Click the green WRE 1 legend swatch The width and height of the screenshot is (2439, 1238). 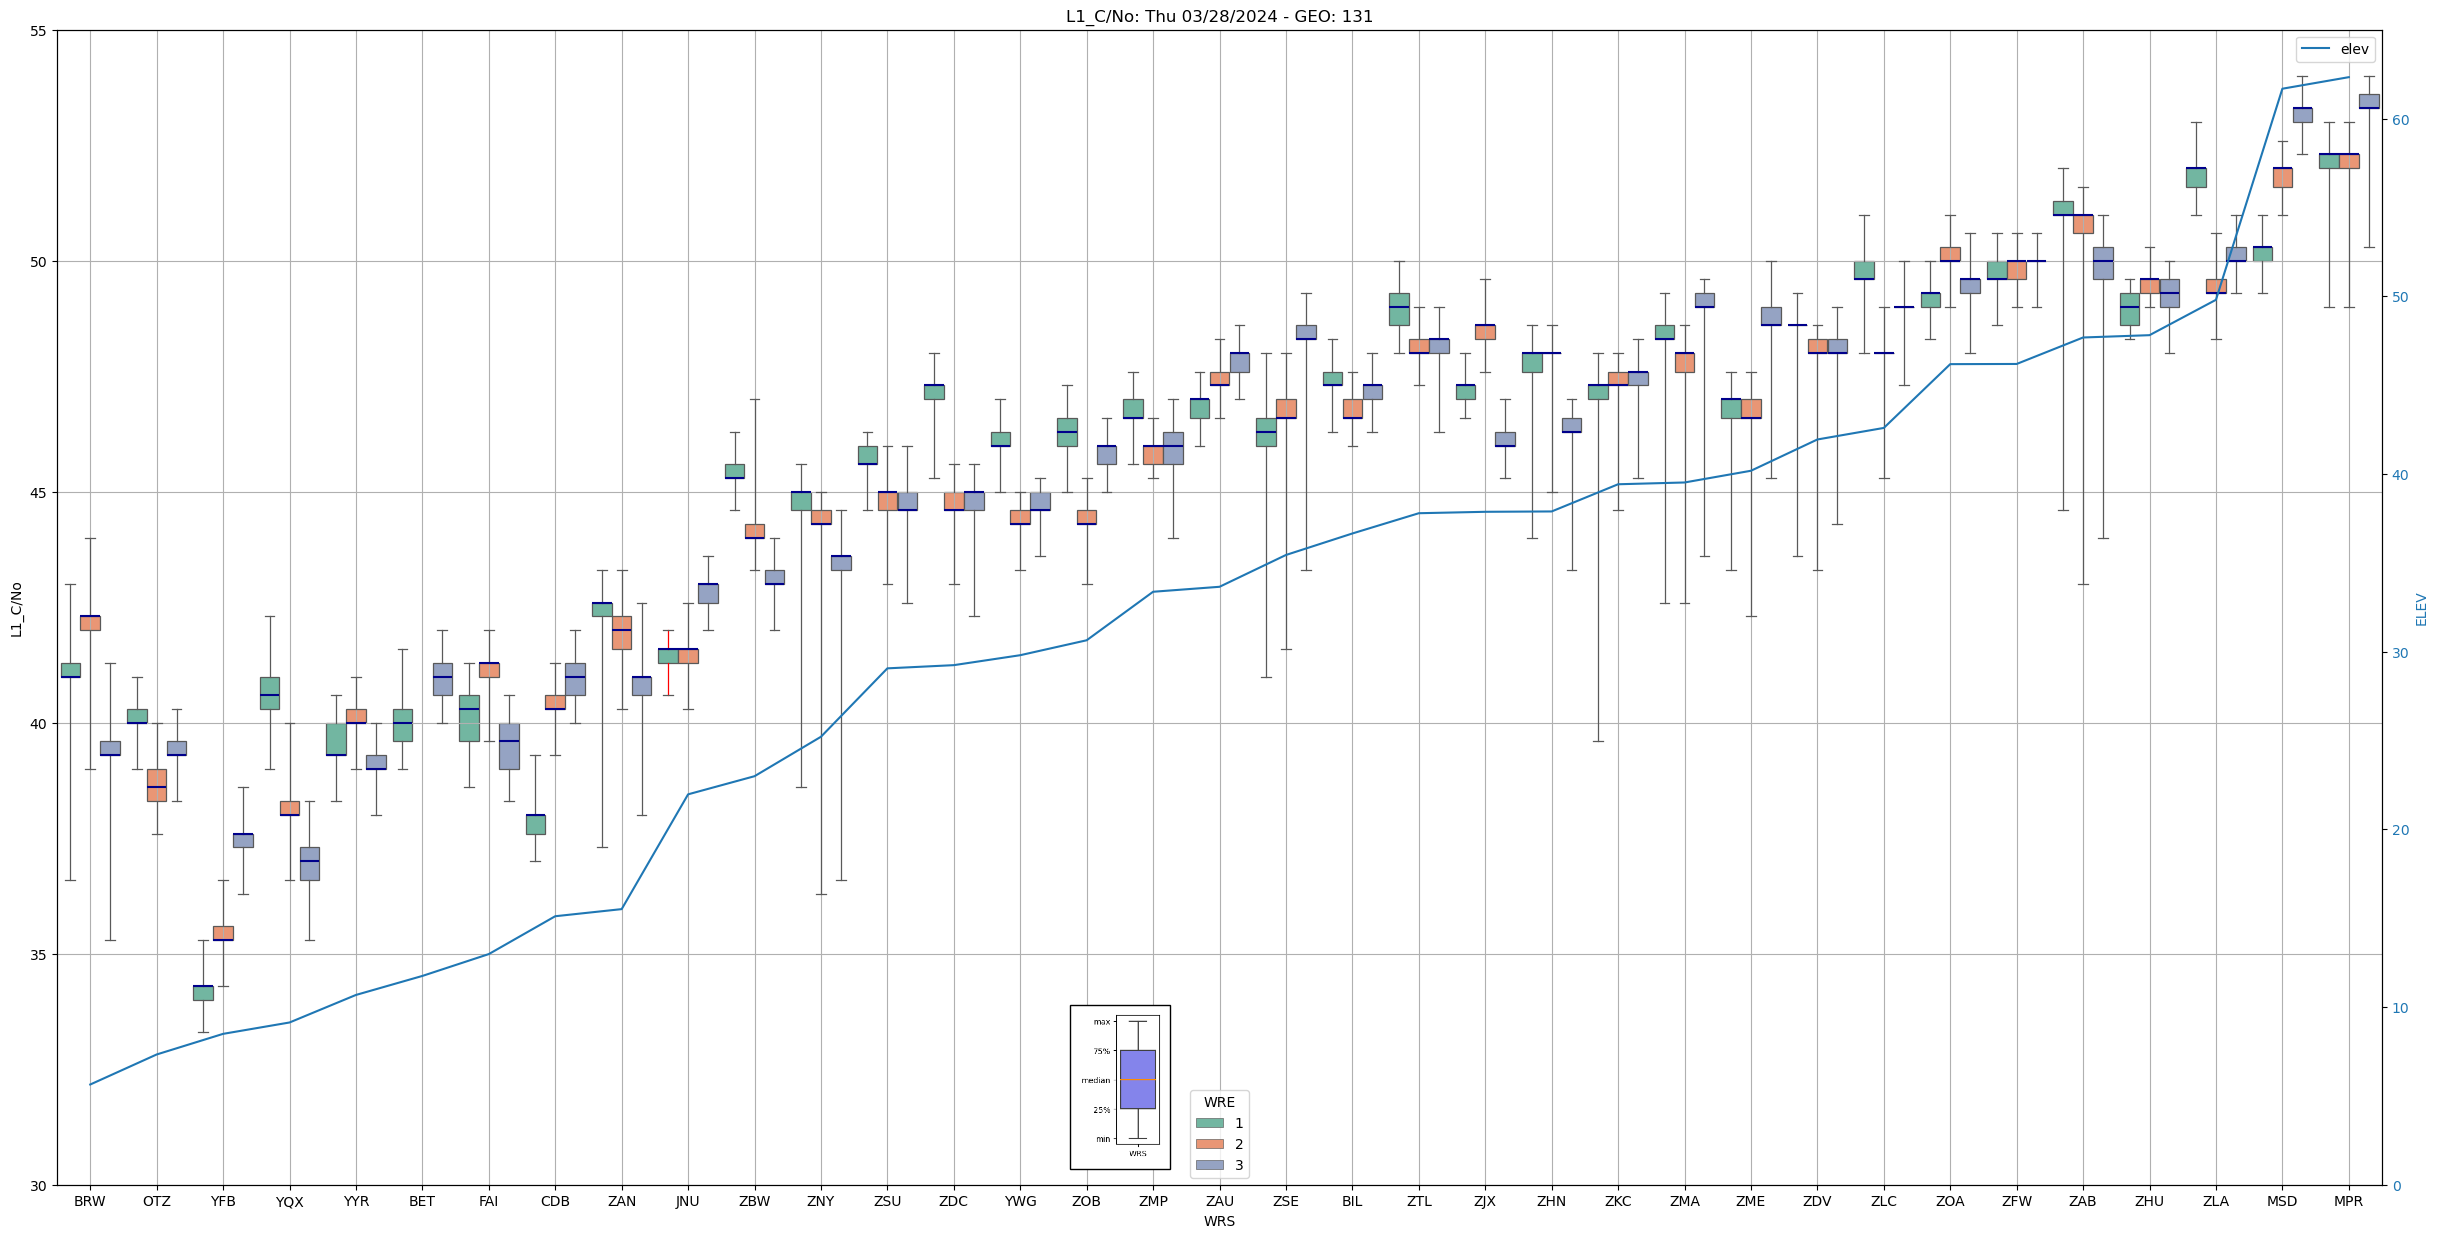[1209, 1123]
